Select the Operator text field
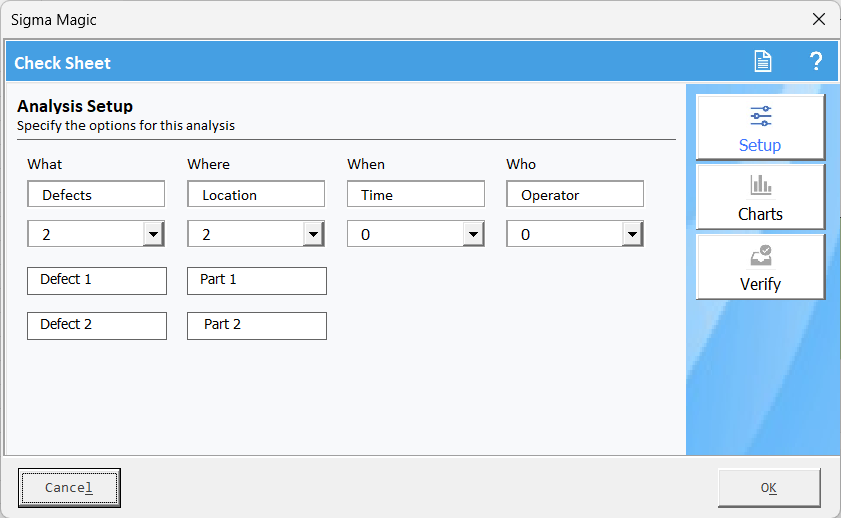Image resolution: width=841 pixels, height=518 pixels. 575,194
